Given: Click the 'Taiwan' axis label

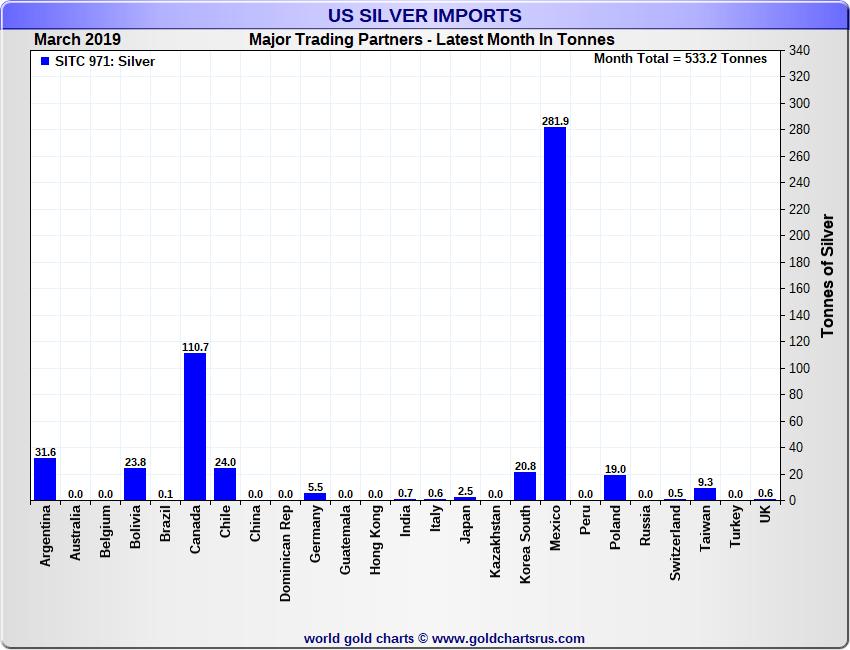Looking at the screenshot, I should click(705, 529).
